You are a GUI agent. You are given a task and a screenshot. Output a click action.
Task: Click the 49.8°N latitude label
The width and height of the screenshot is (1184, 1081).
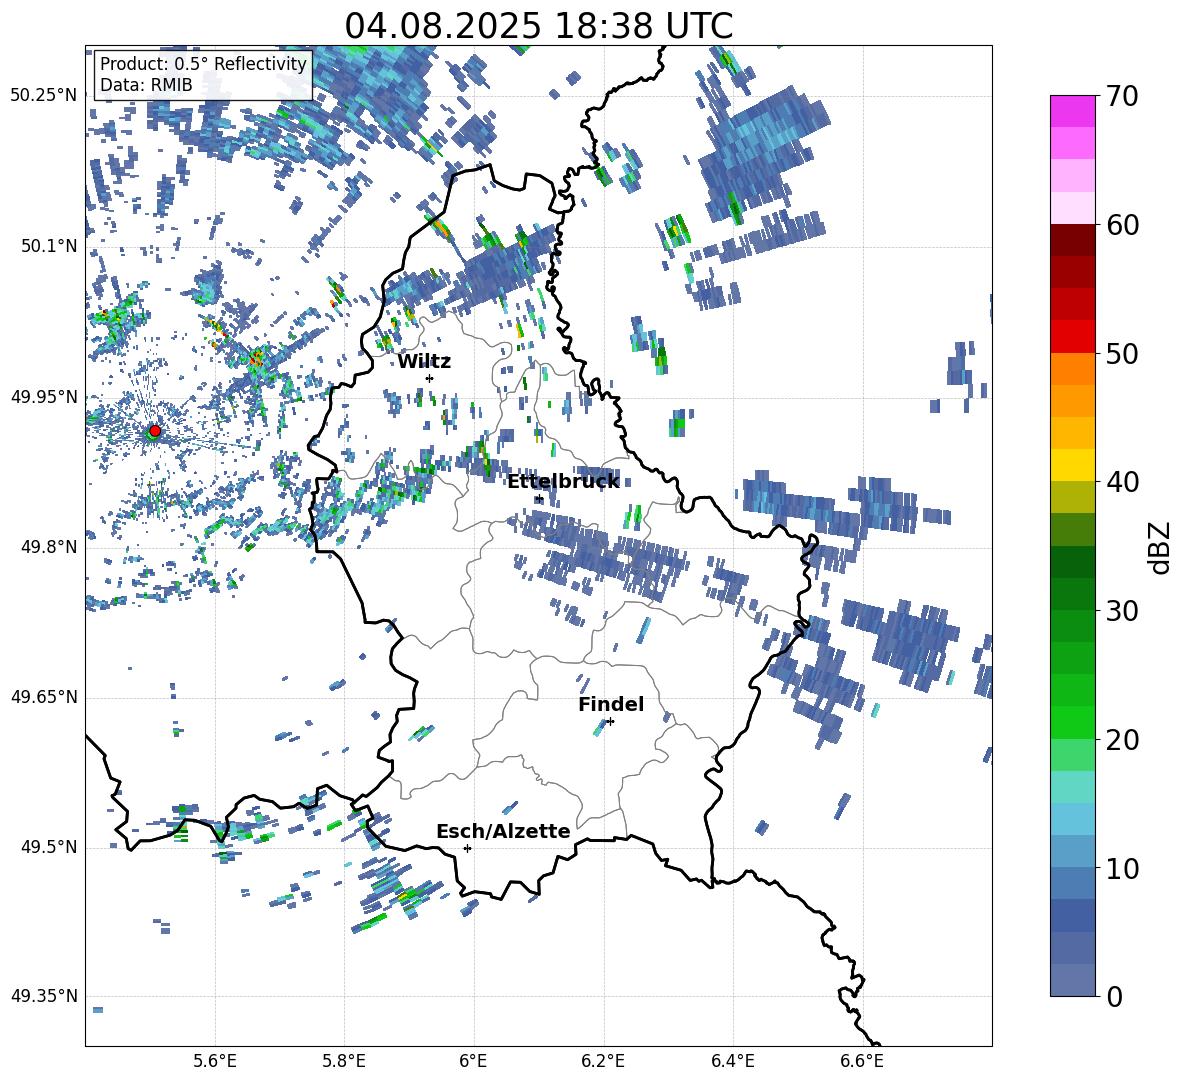tap(49, 547)
